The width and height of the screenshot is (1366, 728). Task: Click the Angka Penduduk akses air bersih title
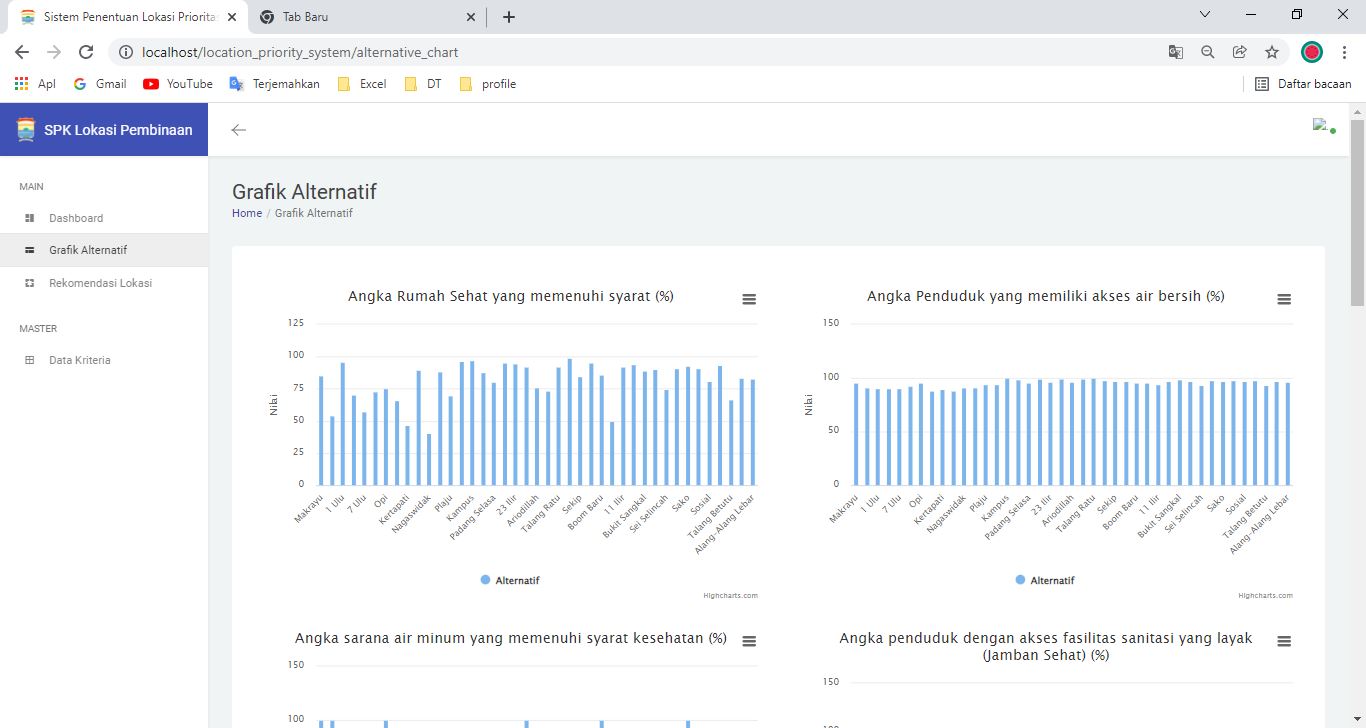(x=1046, y=296)
